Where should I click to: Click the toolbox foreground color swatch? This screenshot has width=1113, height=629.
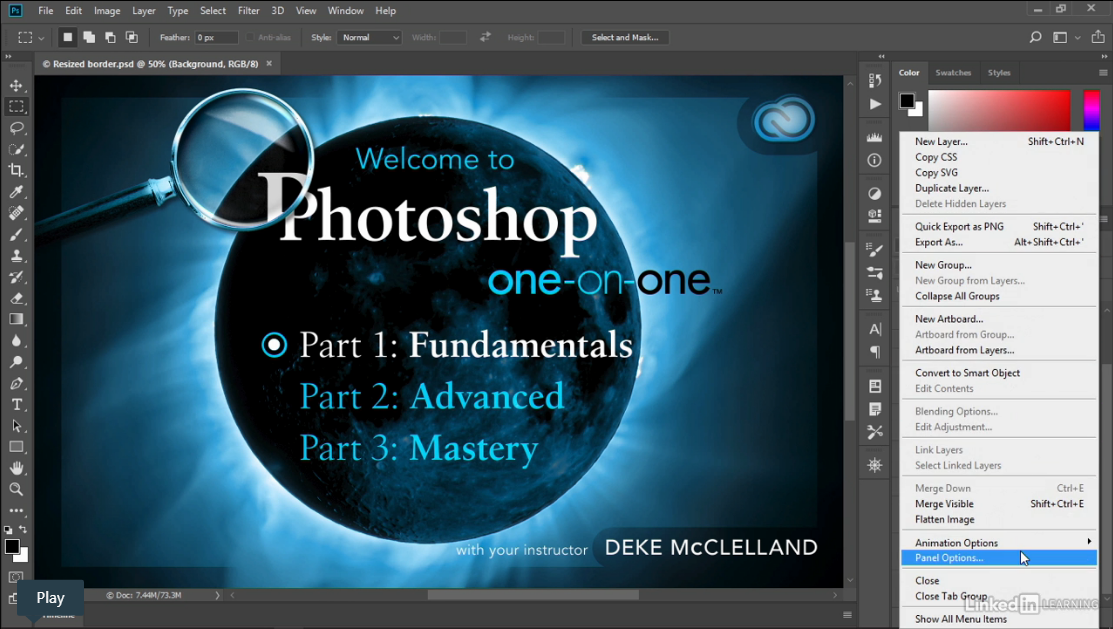click(x=12, y=547)
